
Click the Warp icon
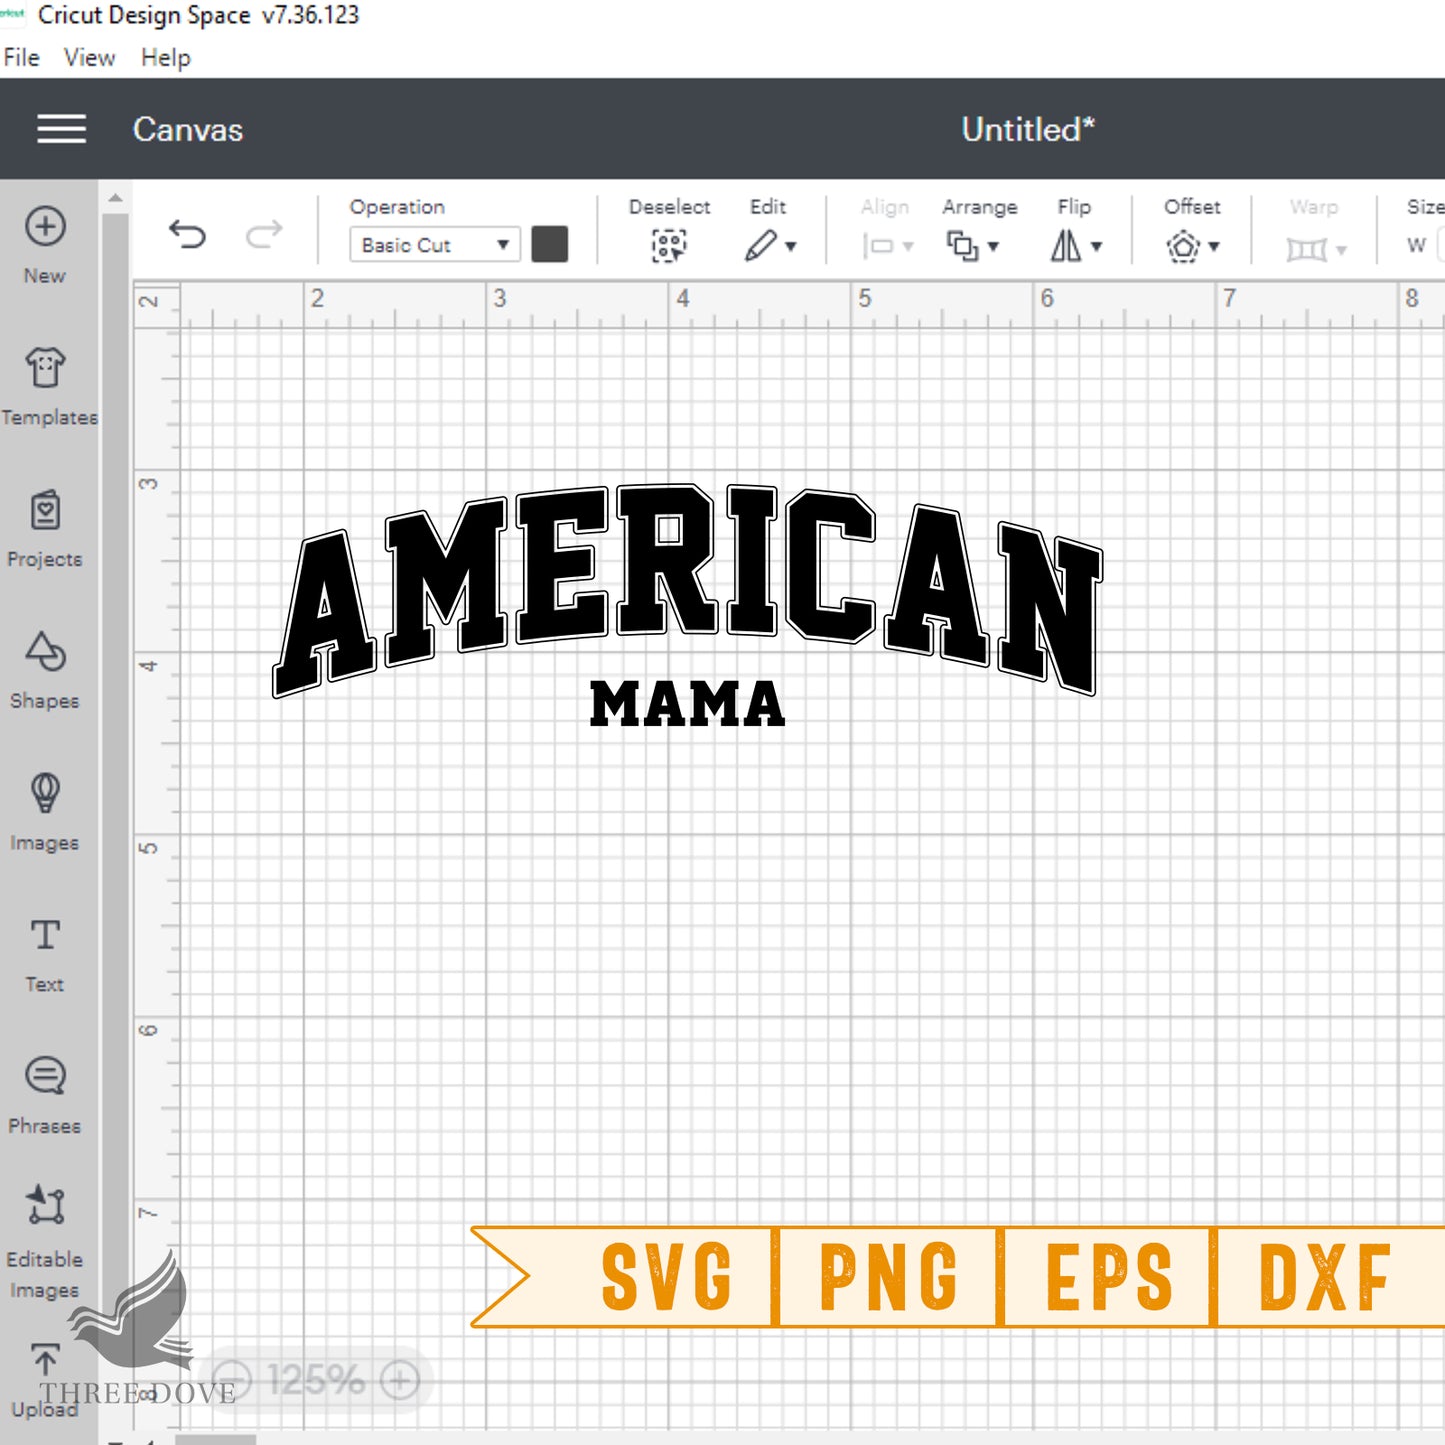(x=1306, y=248)
